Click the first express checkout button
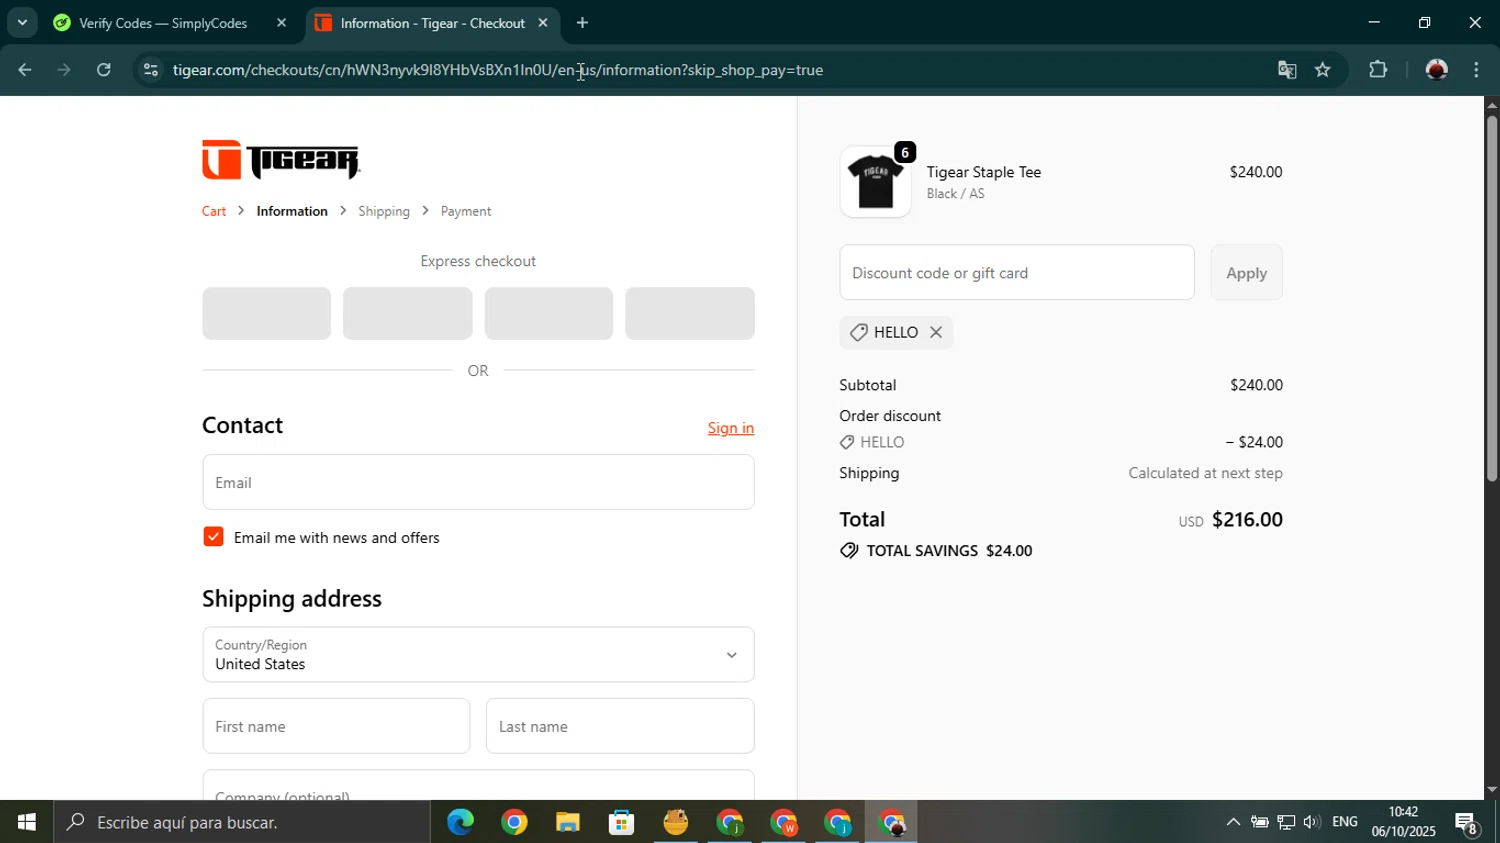Viewport: 1500px width, 843px height. pos(266,313)
